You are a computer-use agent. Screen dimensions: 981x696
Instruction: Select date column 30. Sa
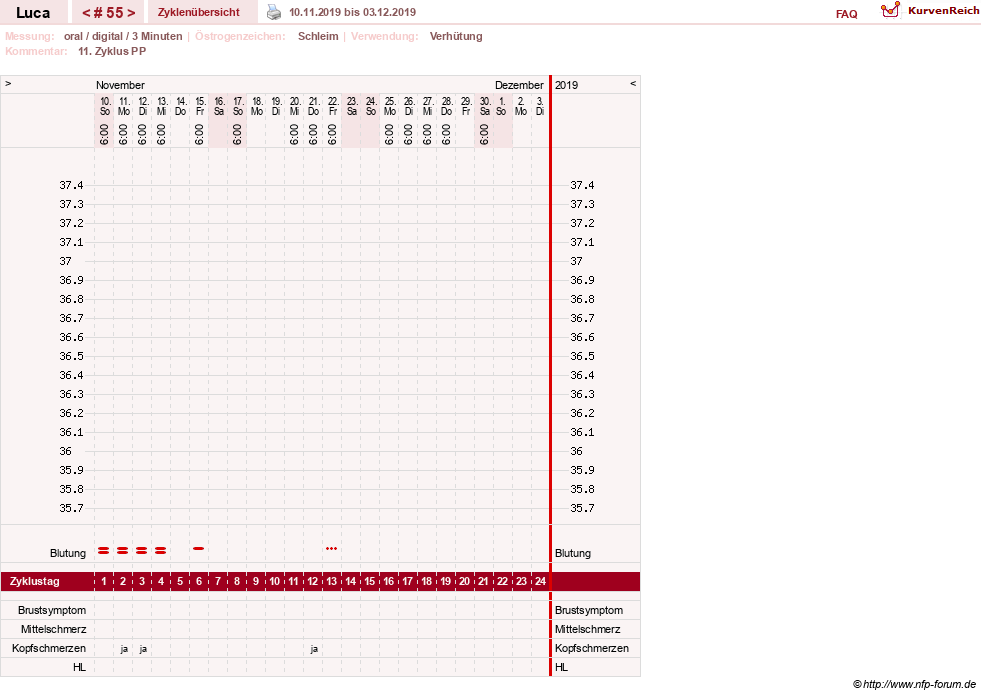[x=484, y=106]
